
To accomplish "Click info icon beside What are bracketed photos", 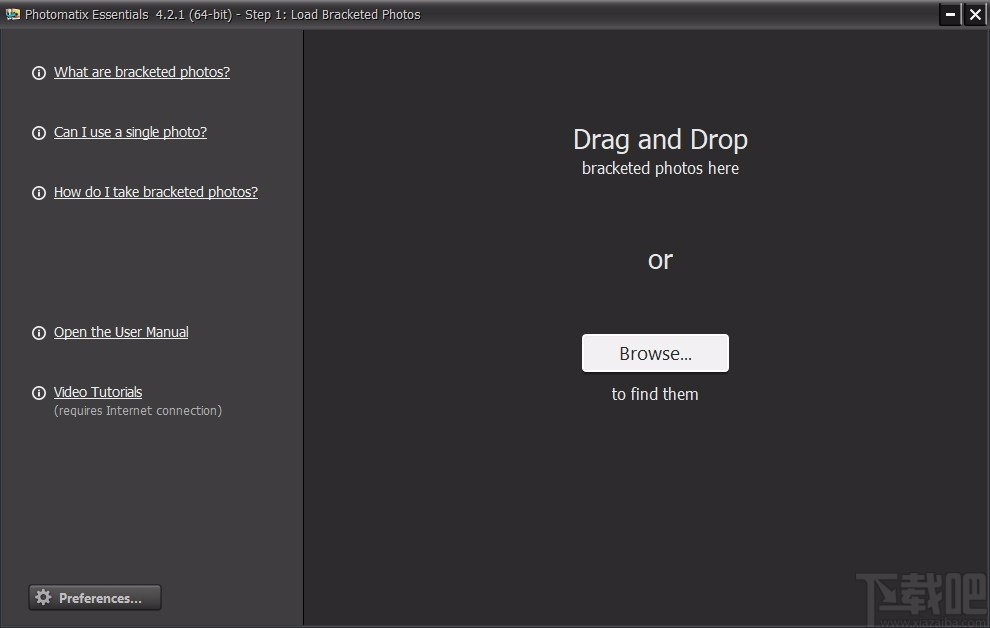I will point(39,73).
